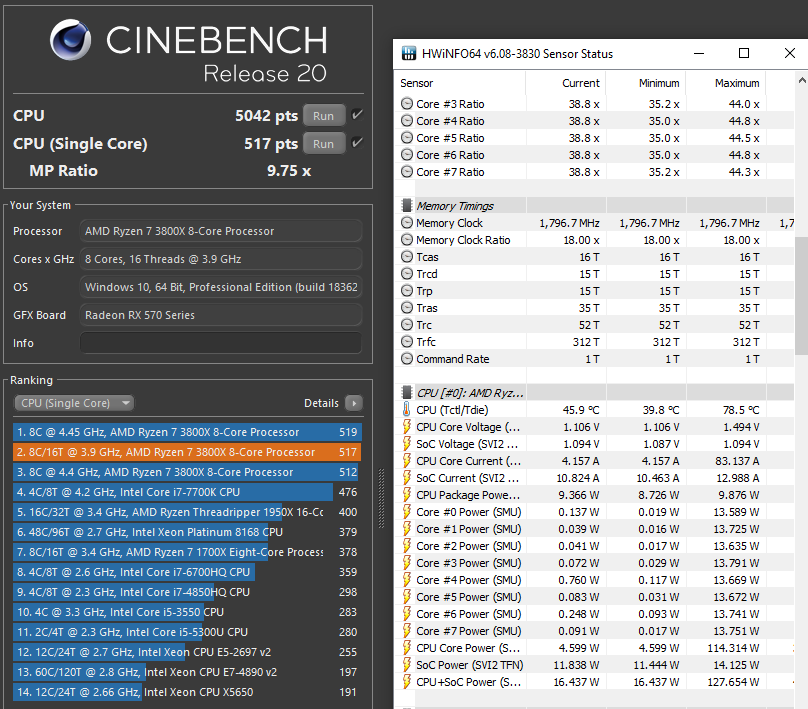Select ranking entry Xeon CPU E7-4890 v2
This screenshot has width=808, height=709.
pyautogui.click(x=187, y=672)
